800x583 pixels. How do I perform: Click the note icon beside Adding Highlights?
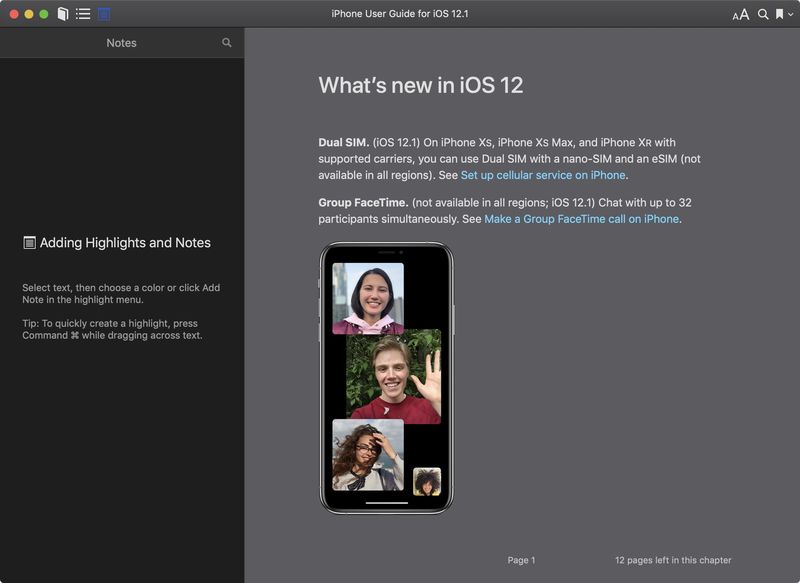coord(30,243)
